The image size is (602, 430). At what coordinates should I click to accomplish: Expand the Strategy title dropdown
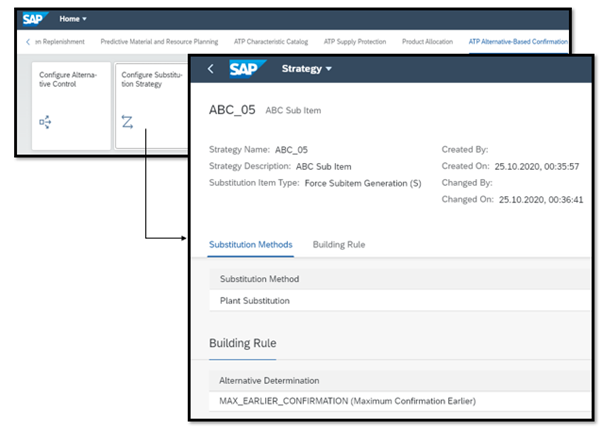tap(305, 69)
